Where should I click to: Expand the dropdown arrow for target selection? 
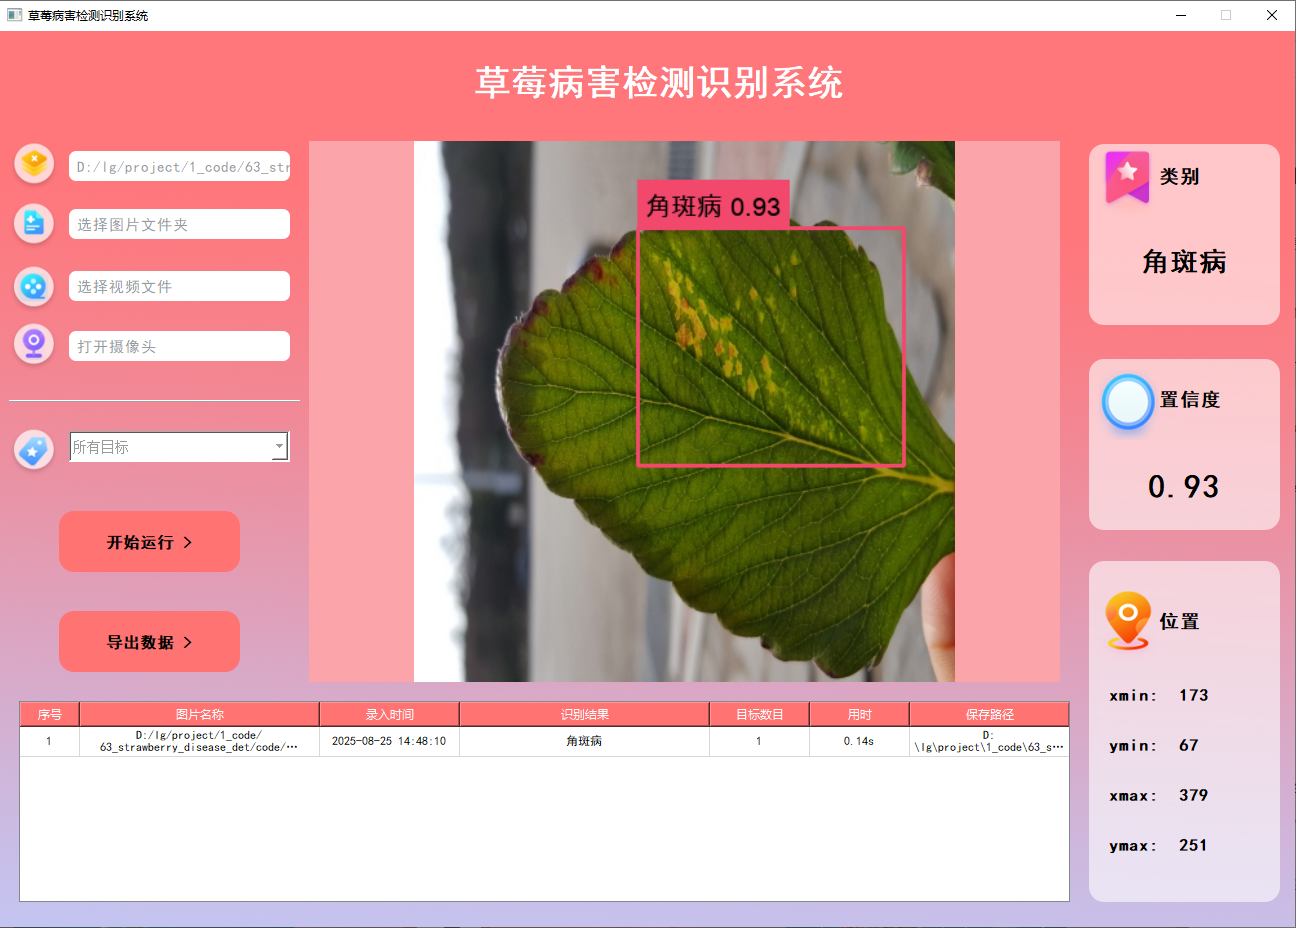(281, 446)
